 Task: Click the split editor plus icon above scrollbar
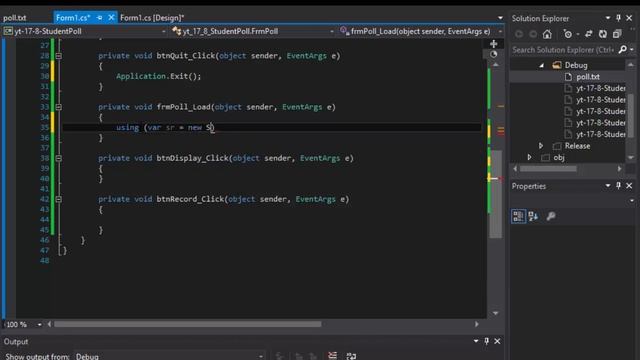[x=493, y=44]
